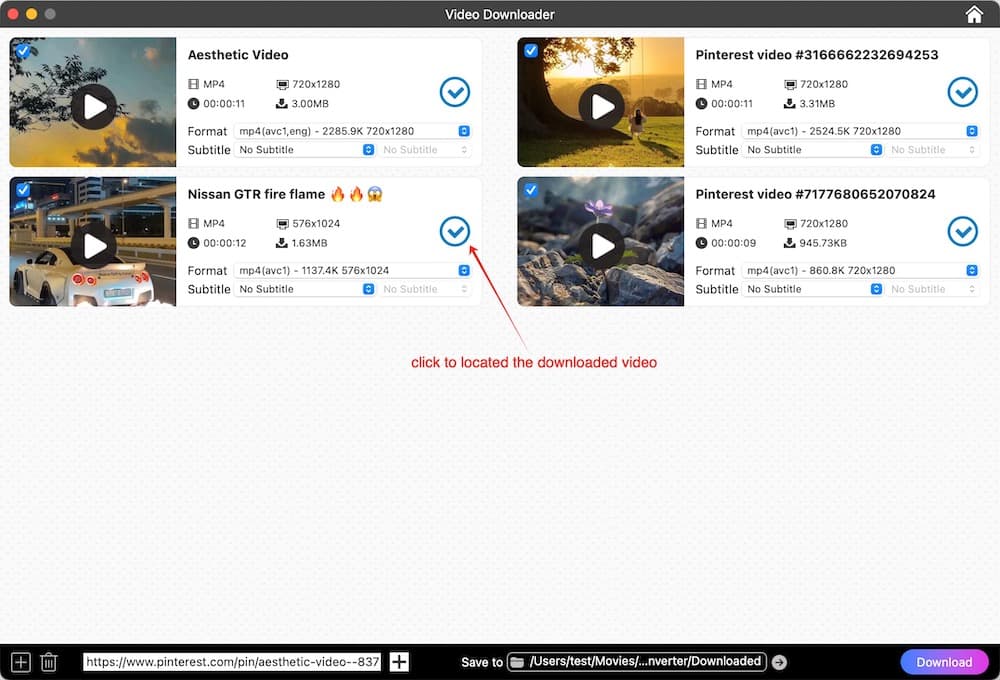
Task: Open the Format dropdown for Aesthetic Video
Action: (462, 130)
